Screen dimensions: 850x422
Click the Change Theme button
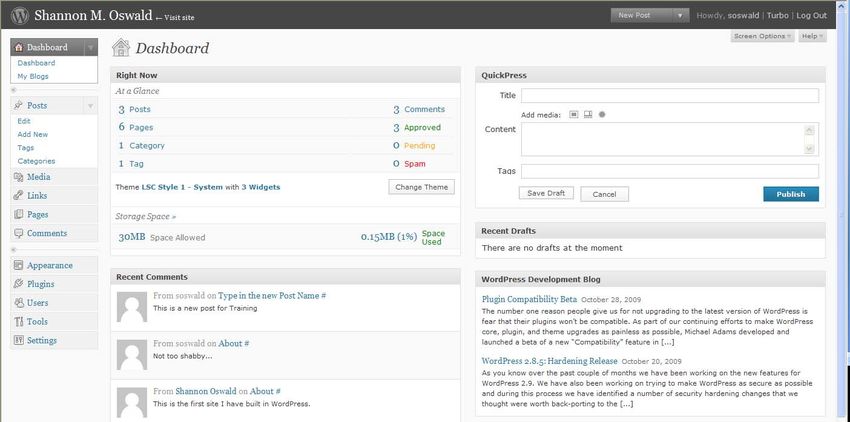422,187
